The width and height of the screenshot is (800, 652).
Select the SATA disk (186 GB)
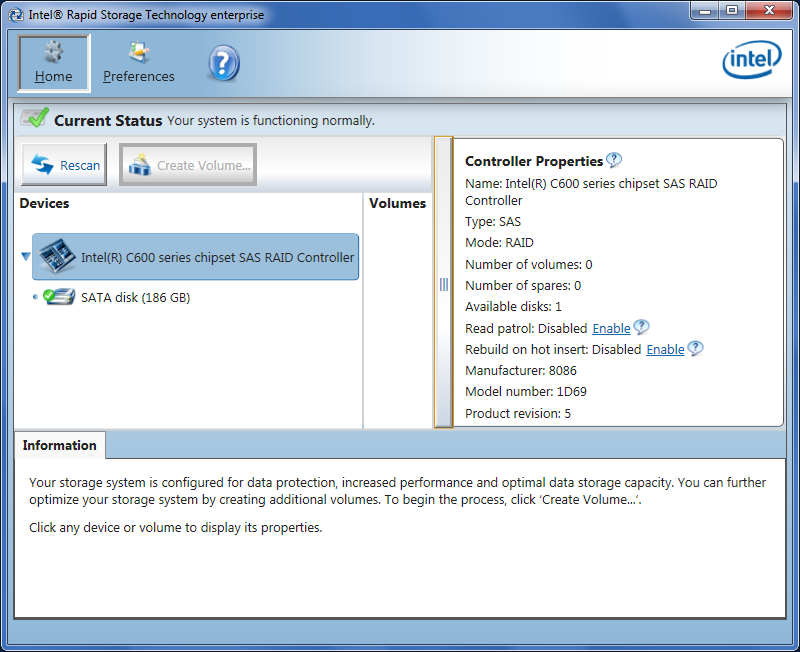point(135,297)
